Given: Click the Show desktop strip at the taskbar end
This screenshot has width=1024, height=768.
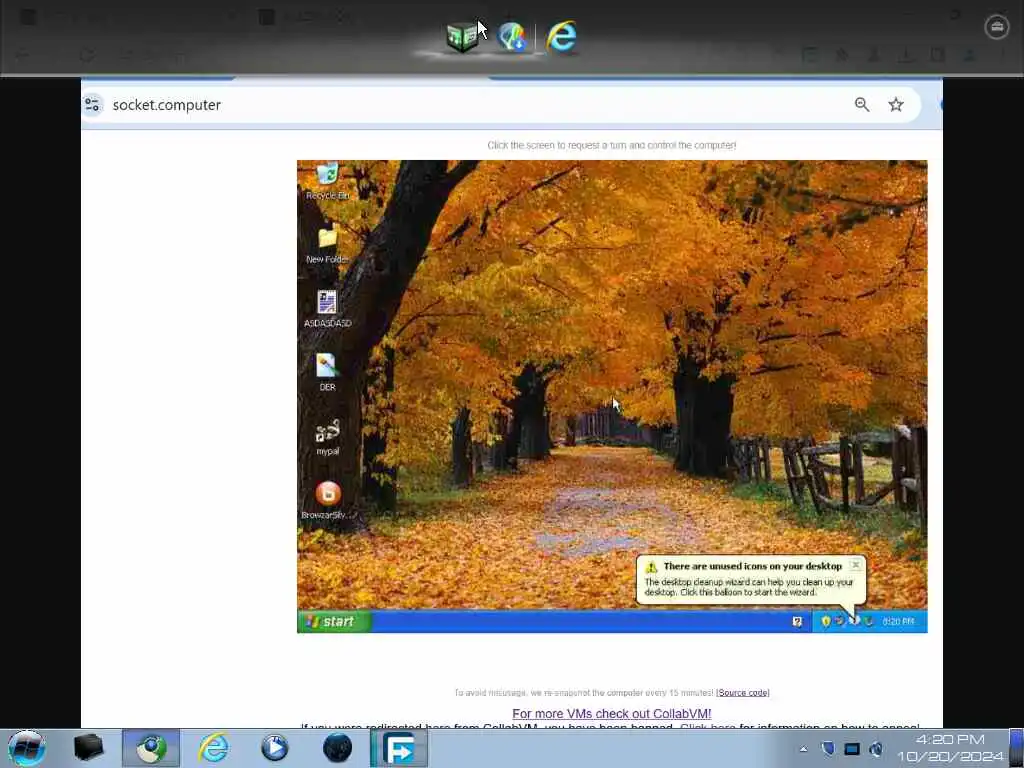Looking at the screenshot, I should point(1016,748).
